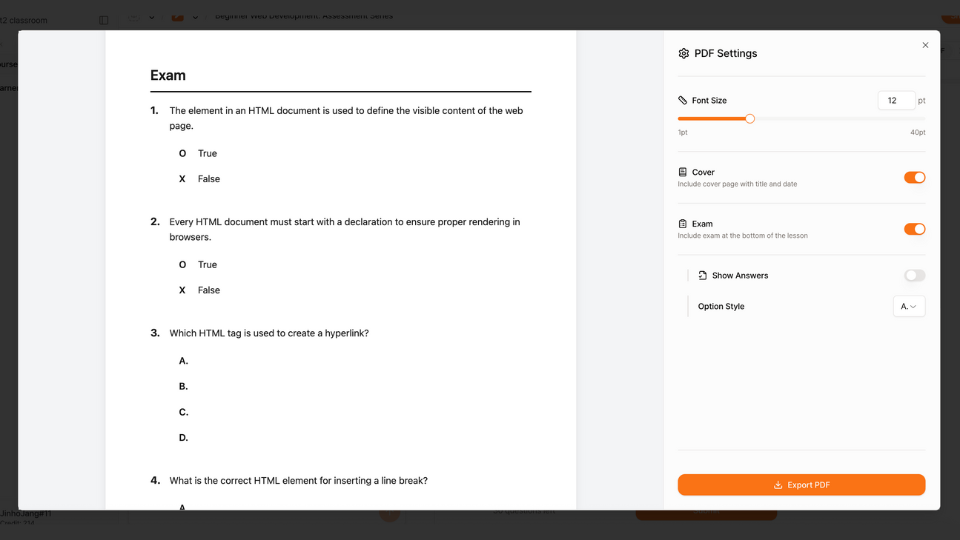Viewport: 960px width, 540px height.
Task: Click the Font Size slider handle
Action: click(x=750, y=119)
